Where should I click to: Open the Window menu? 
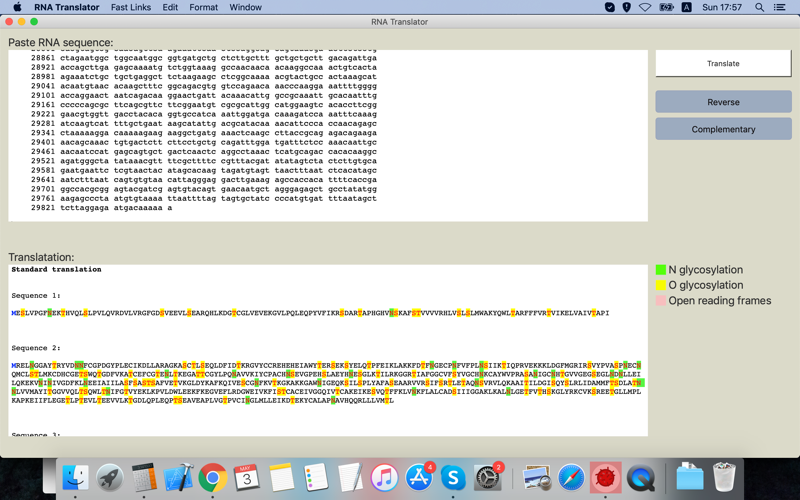point(245,7)
